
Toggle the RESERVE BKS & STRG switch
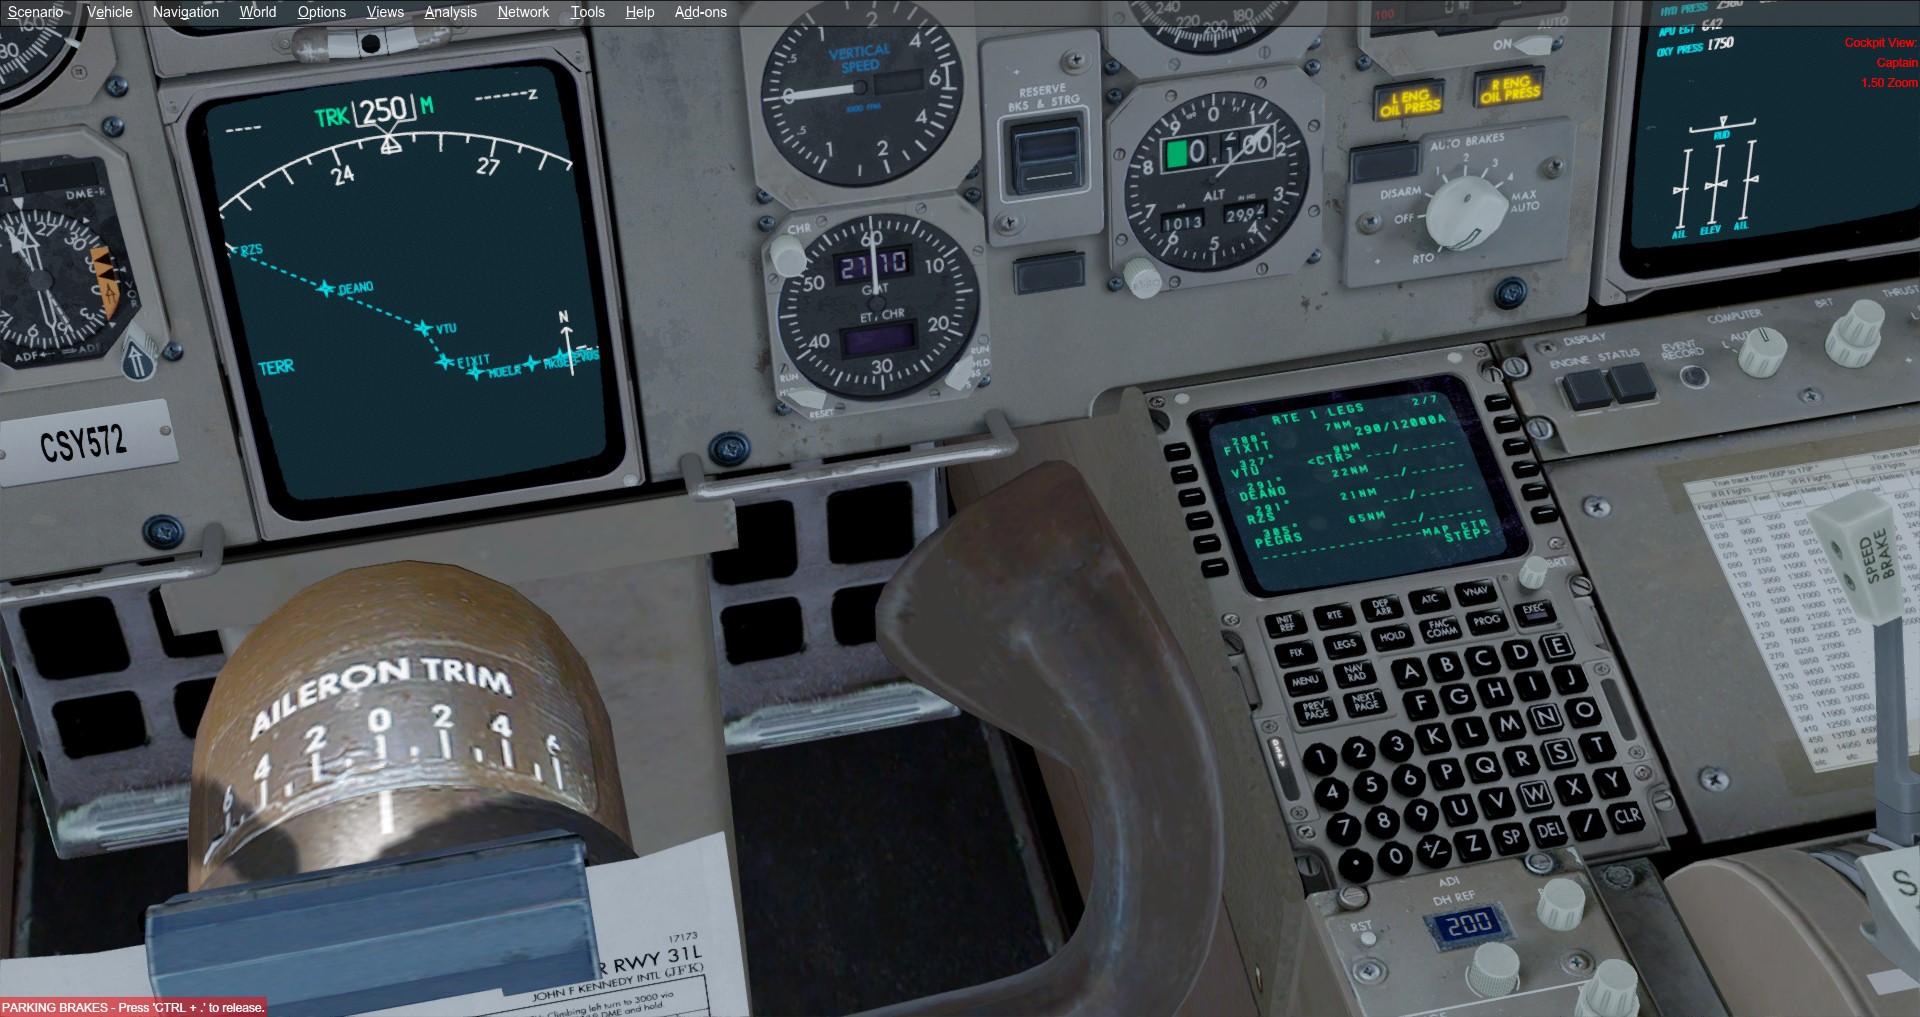[1046, 158]
